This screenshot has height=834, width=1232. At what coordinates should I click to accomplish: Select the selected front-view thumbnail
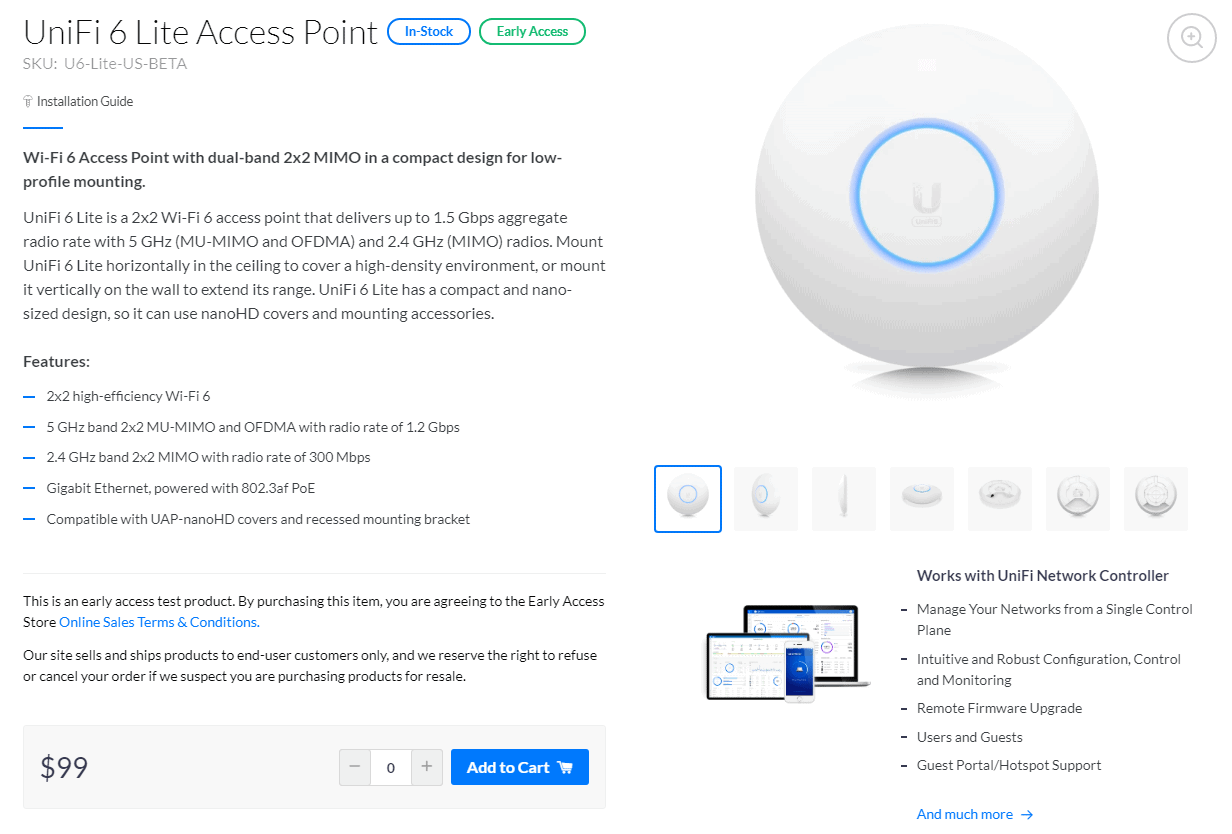click(688, 499)
